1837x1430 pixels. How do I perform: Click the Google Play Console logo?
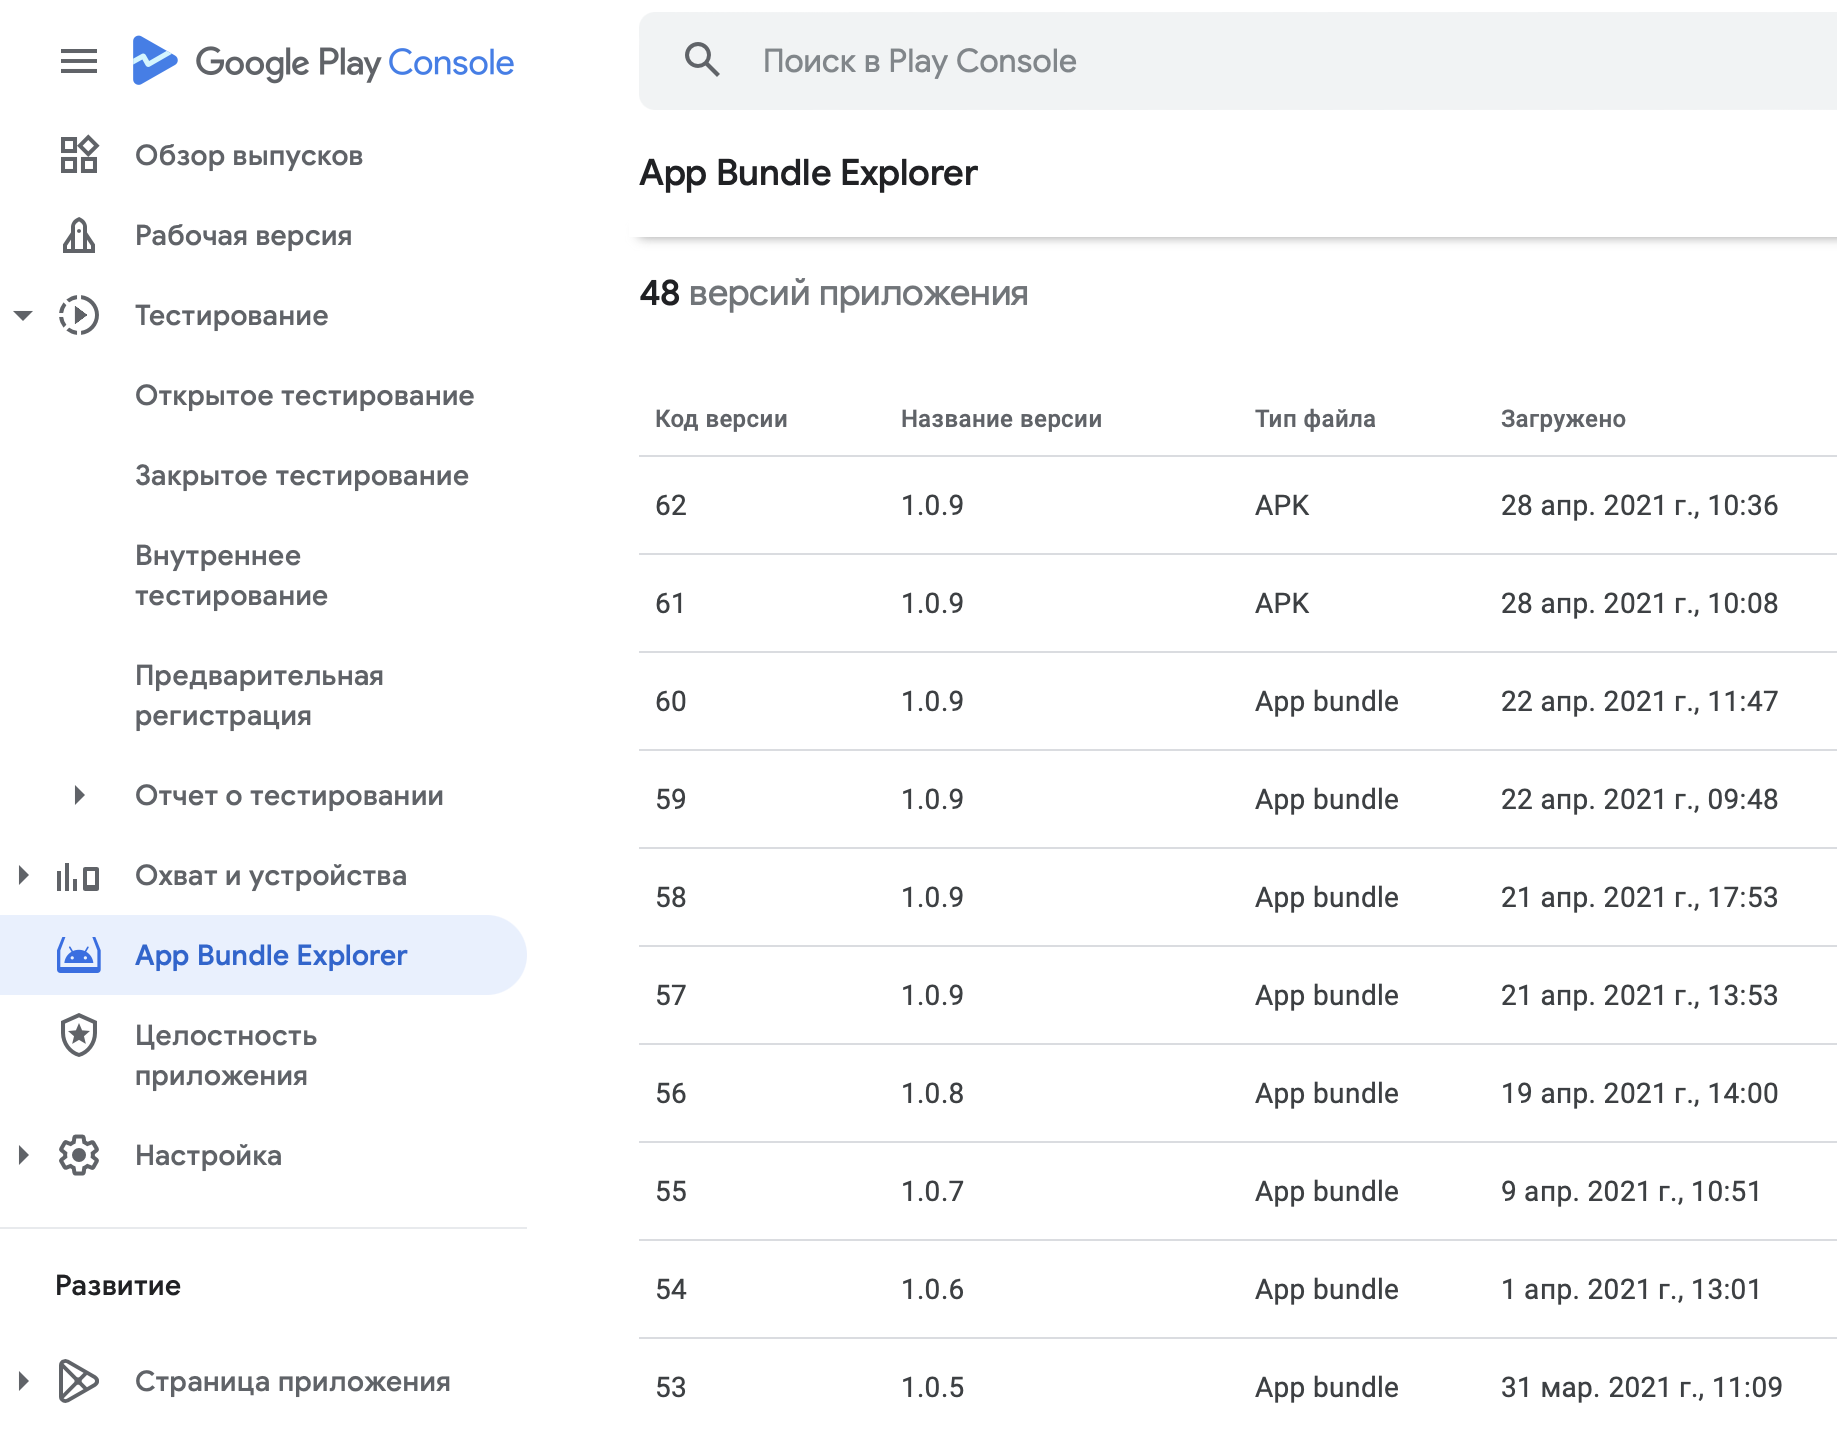(x=323, y=62)
